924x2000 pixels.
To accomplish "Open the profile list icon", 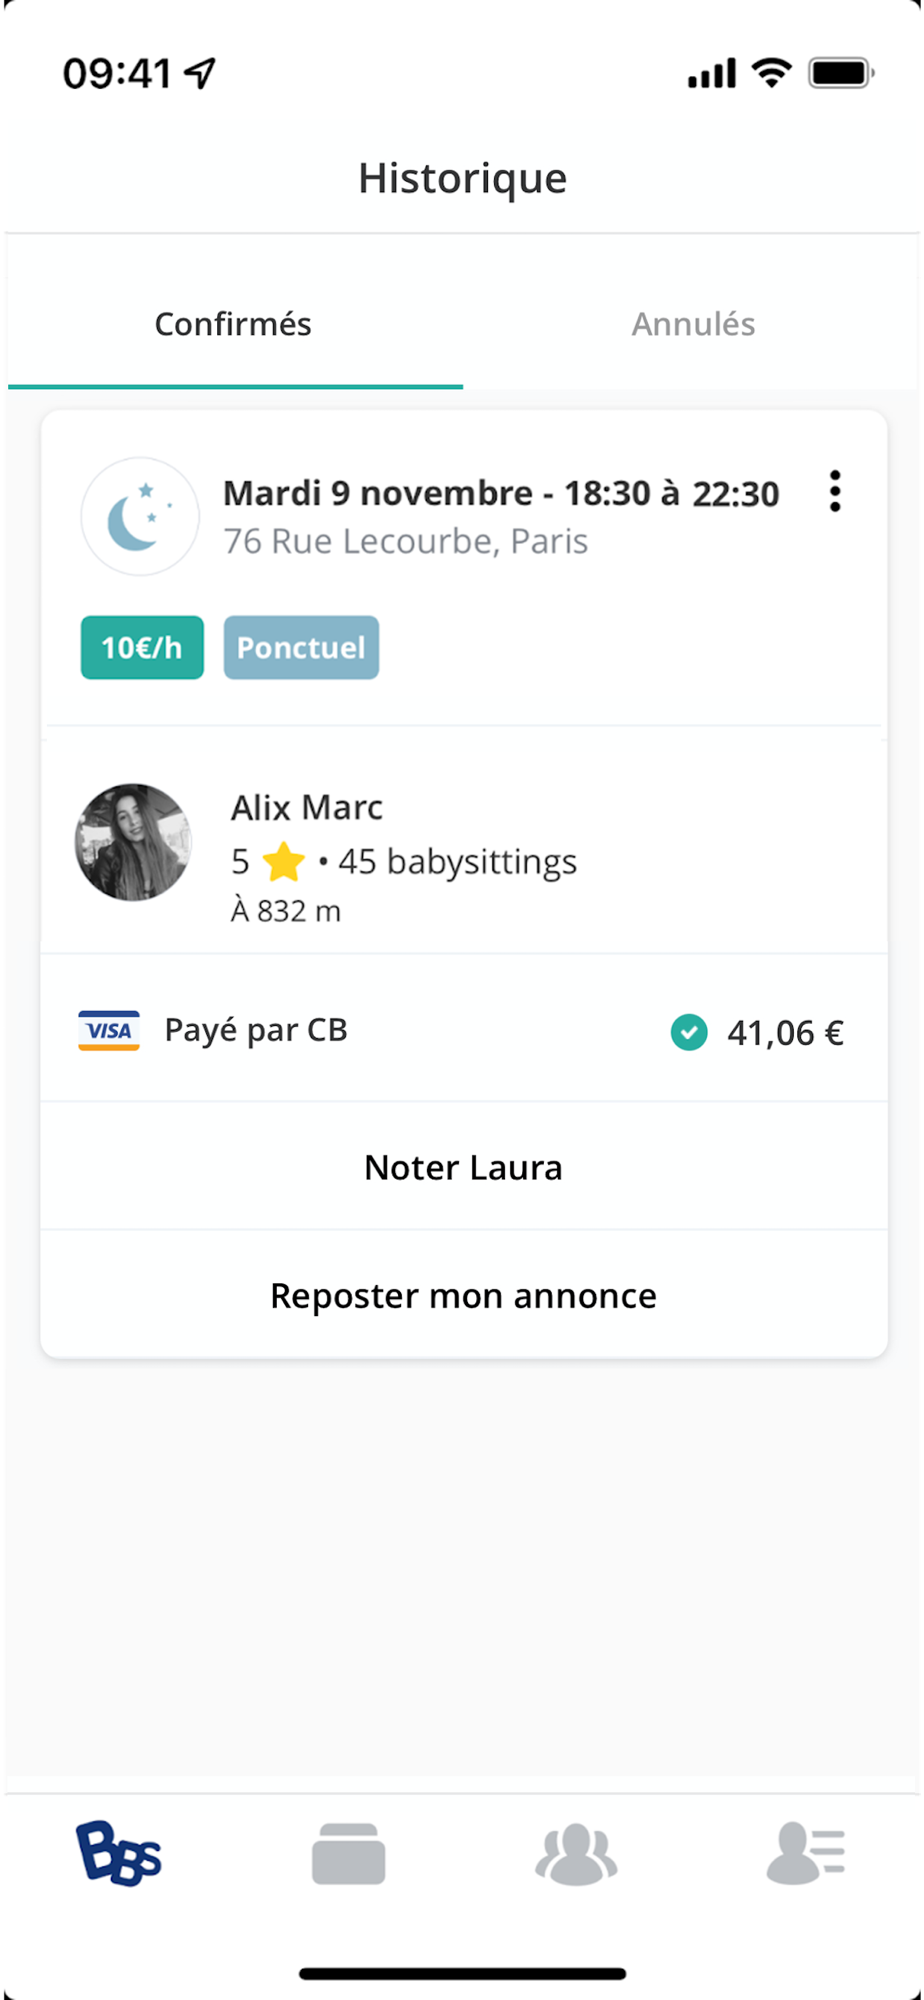I will [x=806, y=1853].
